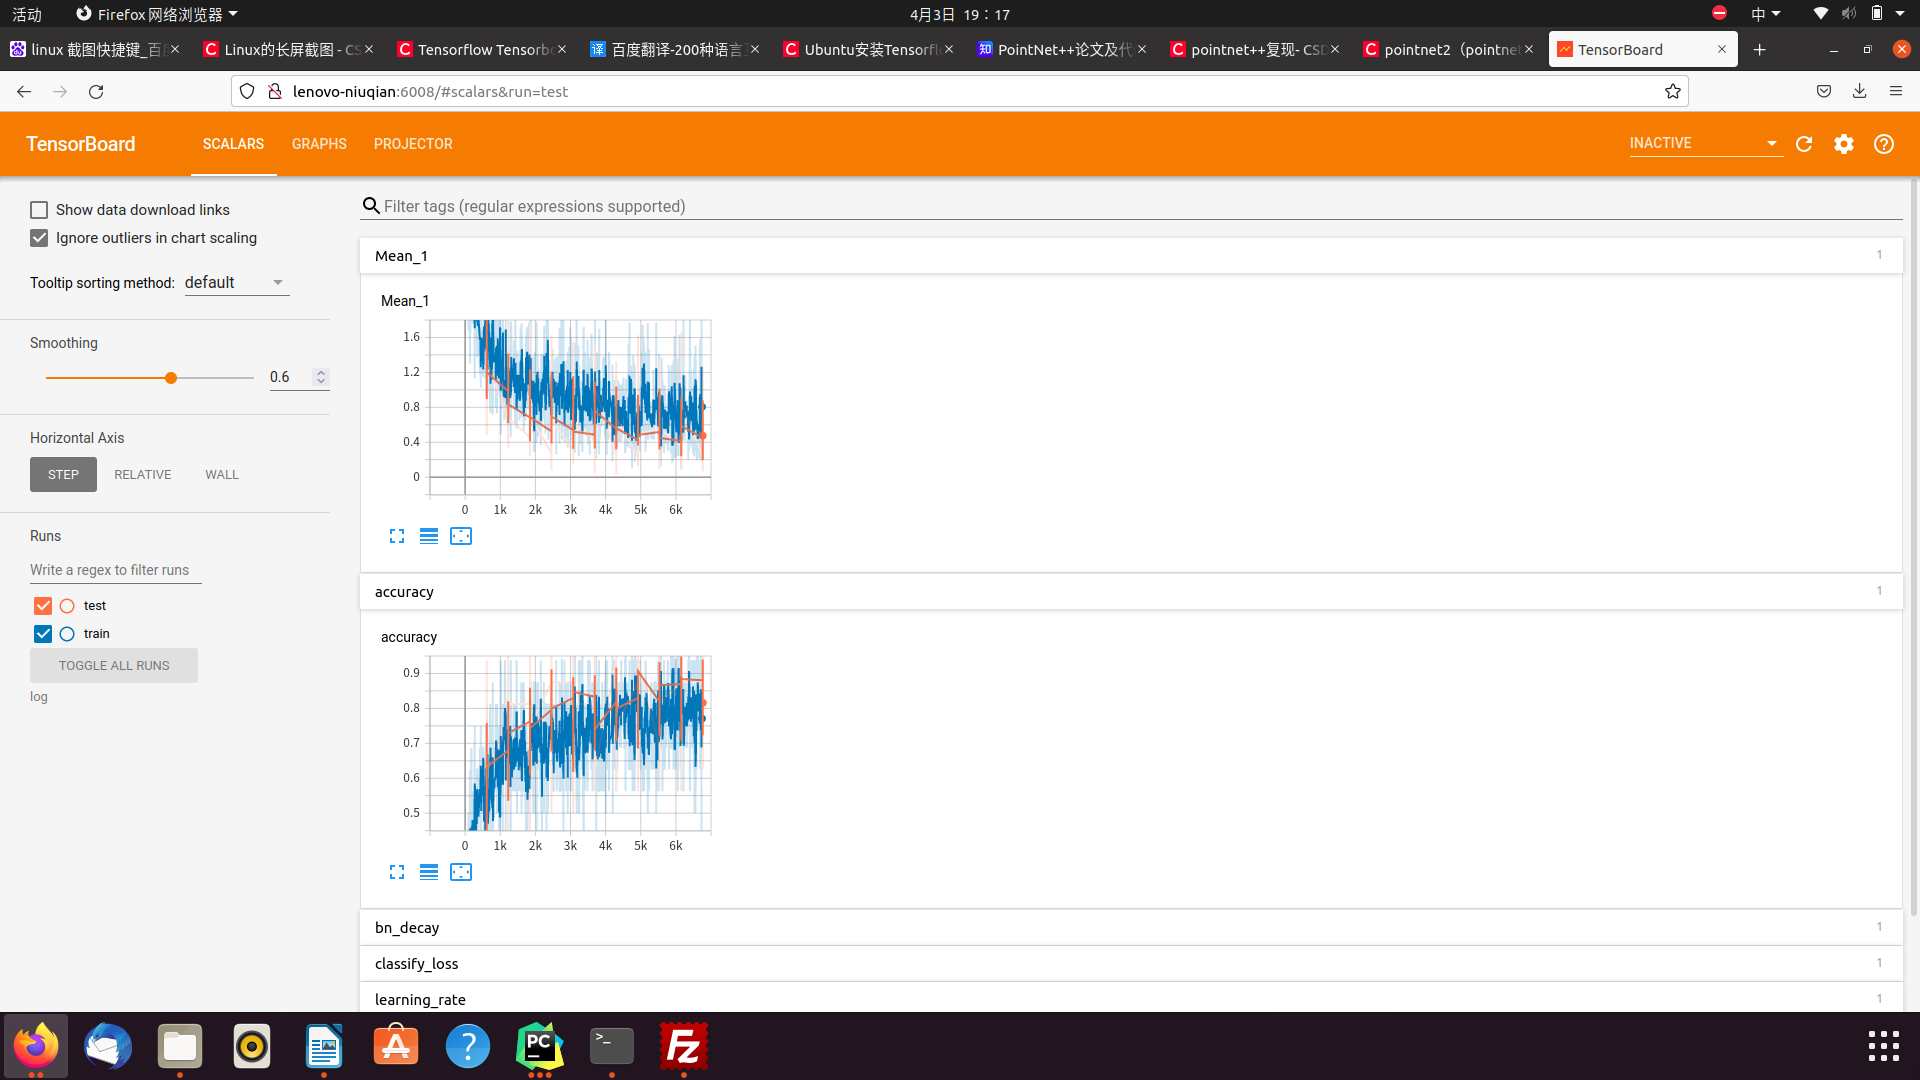Toggle the train run checkbox
1920x1080 pixels.
[43, 634]
